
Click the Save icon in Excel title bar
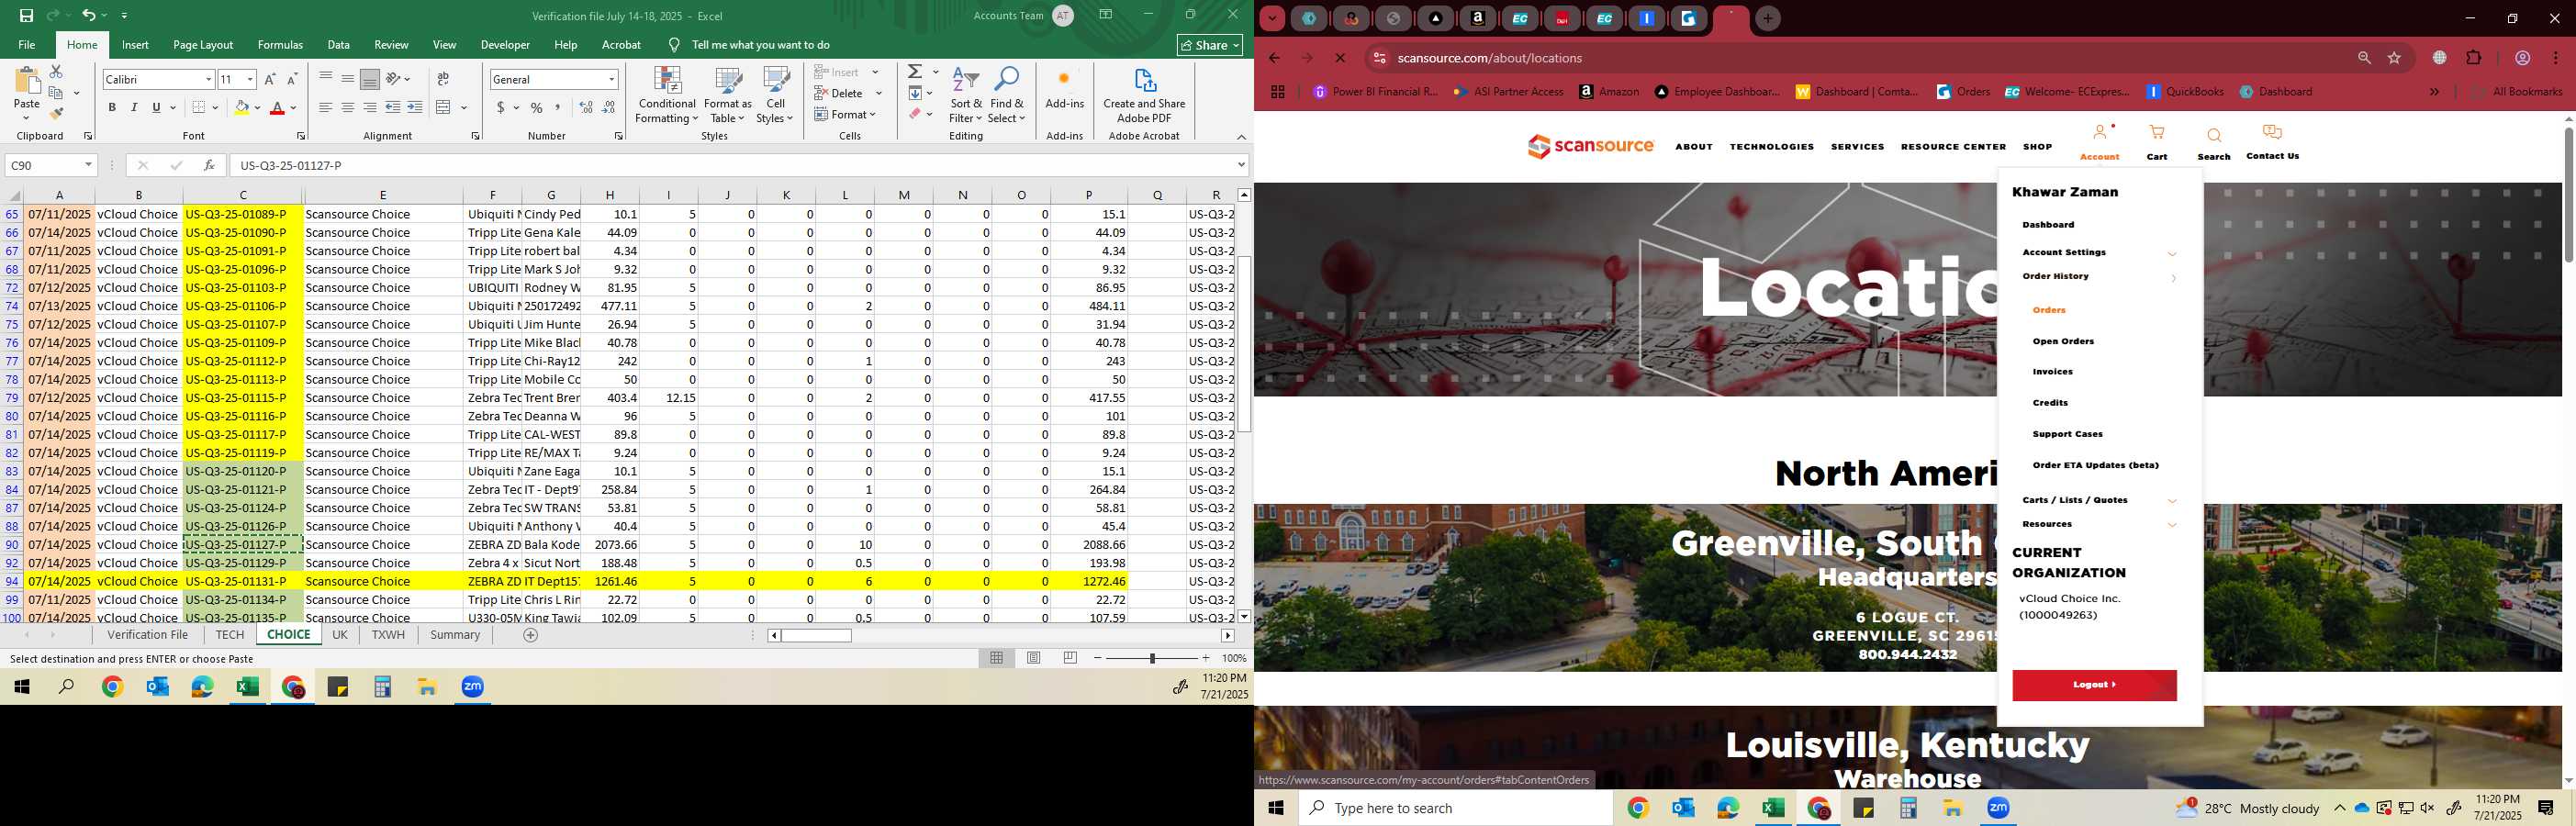coord(26,15)
